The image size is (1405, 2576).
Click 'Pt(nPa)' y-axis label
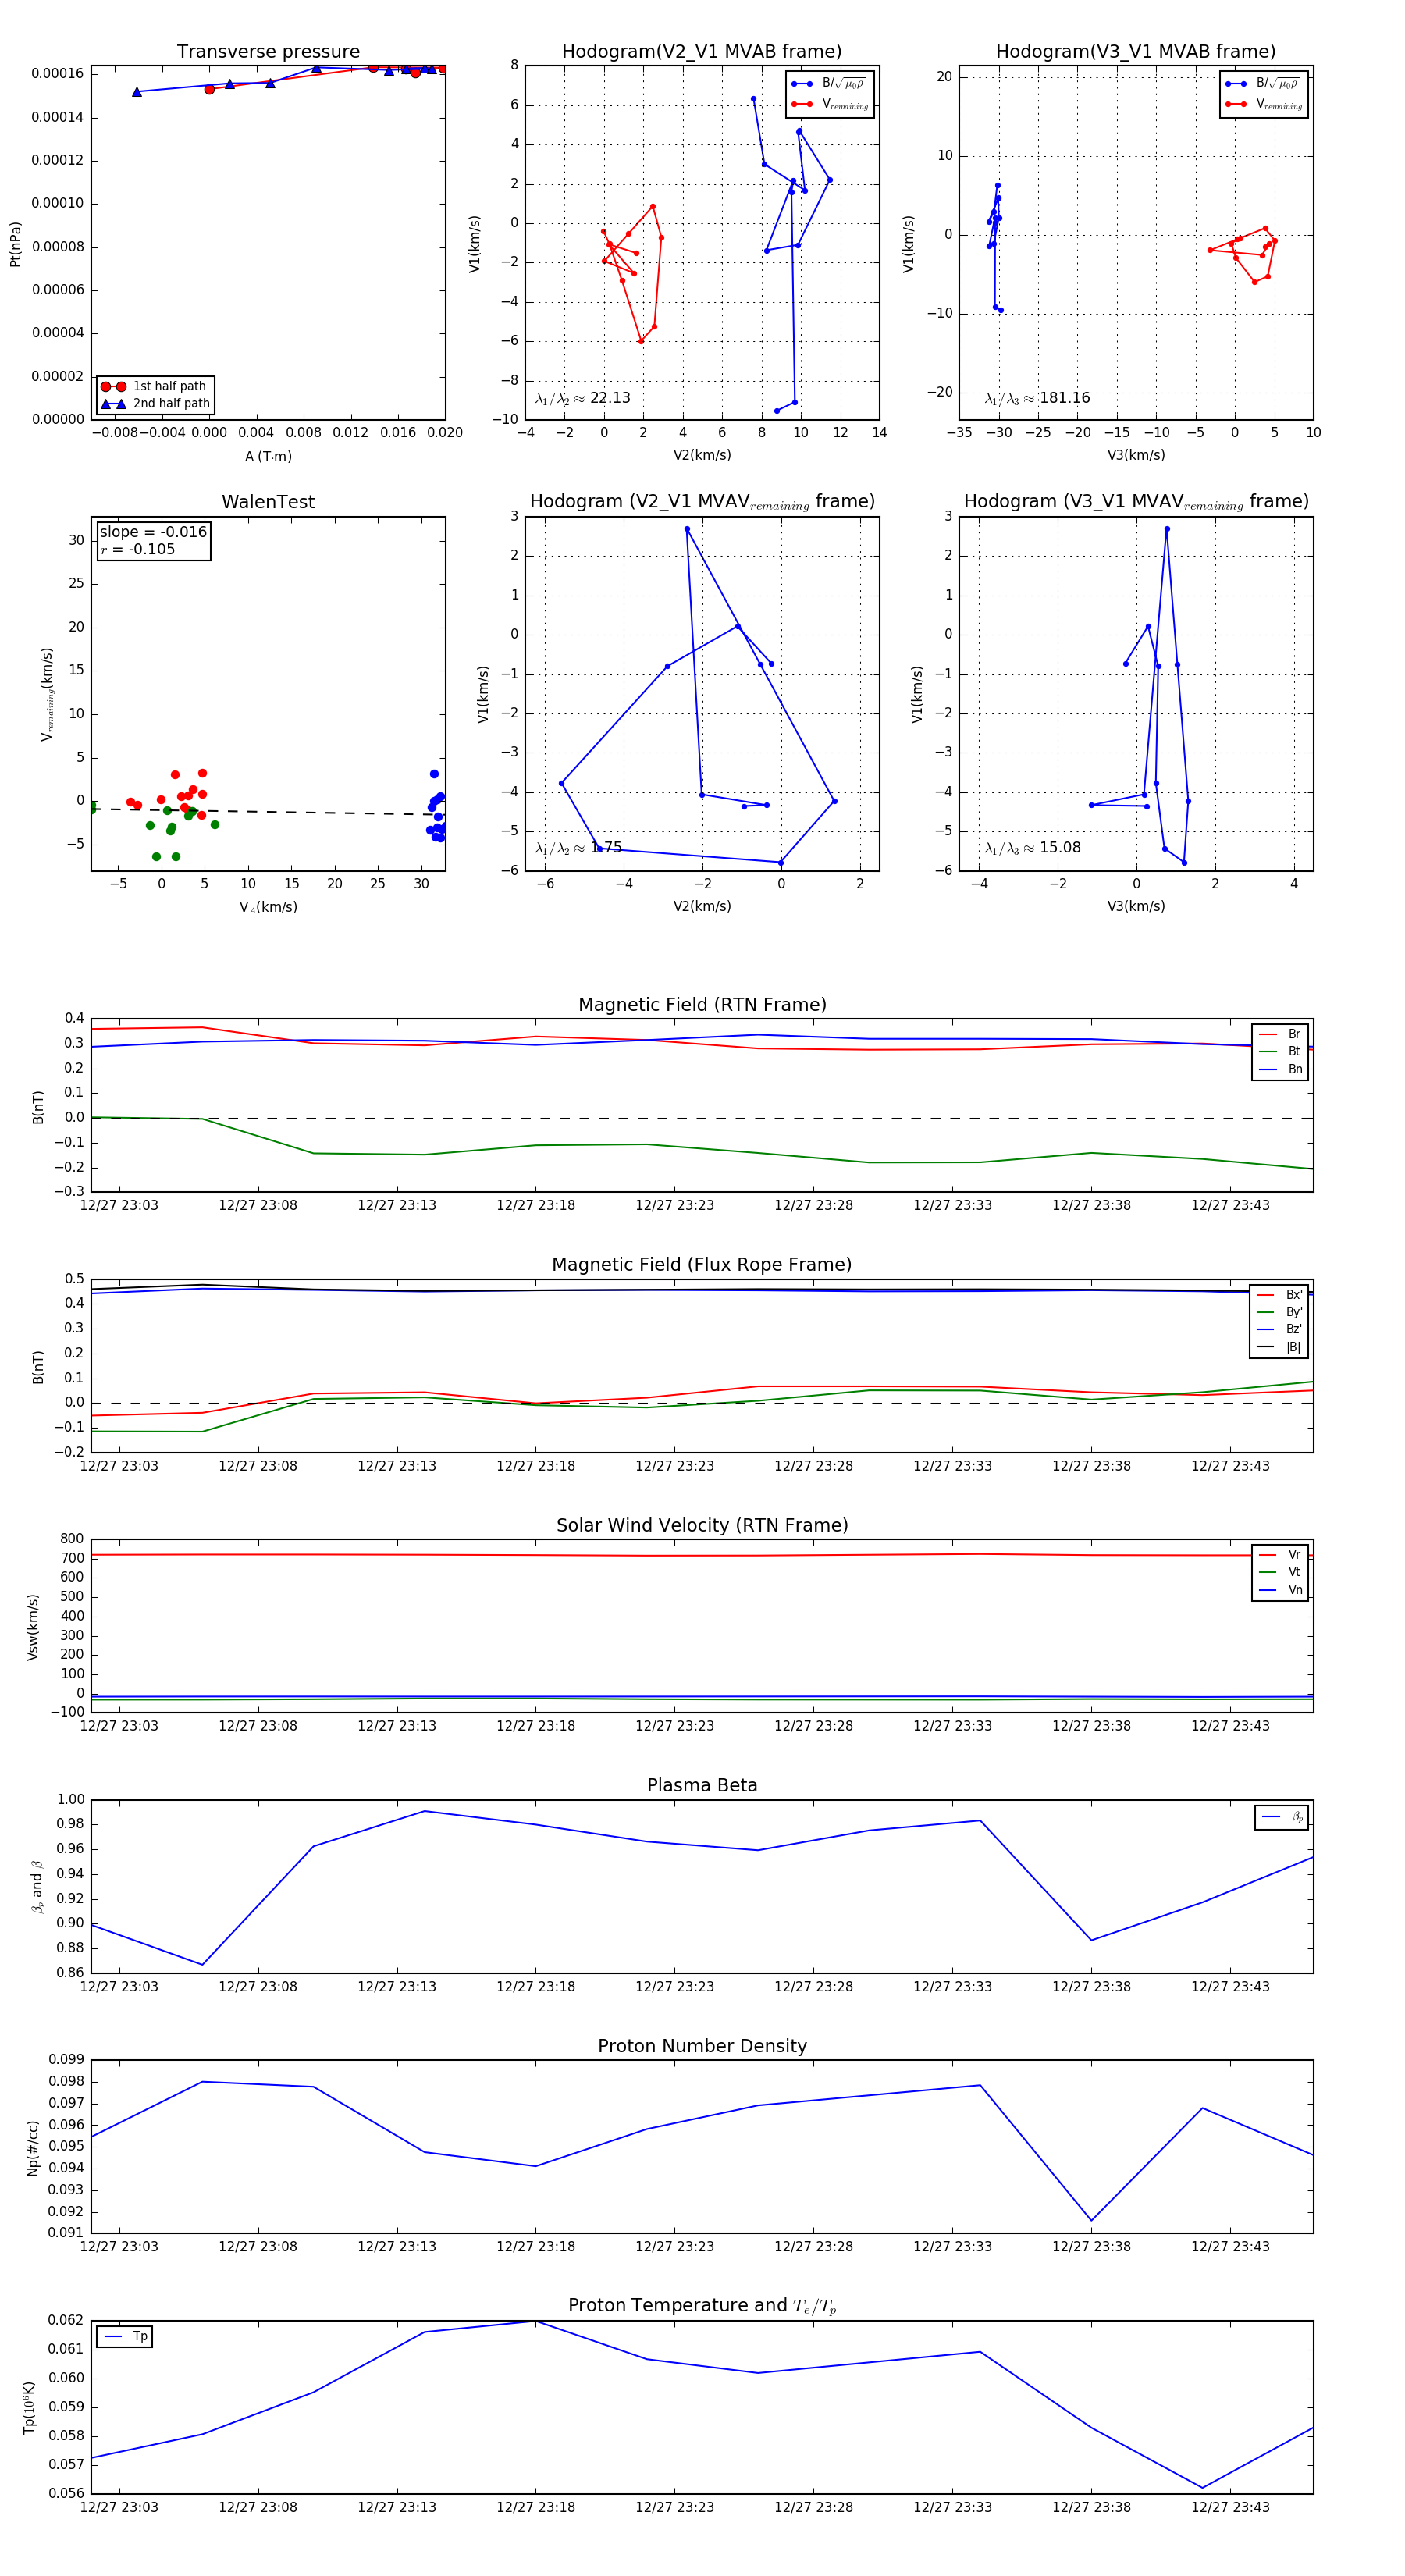point(15,244)
